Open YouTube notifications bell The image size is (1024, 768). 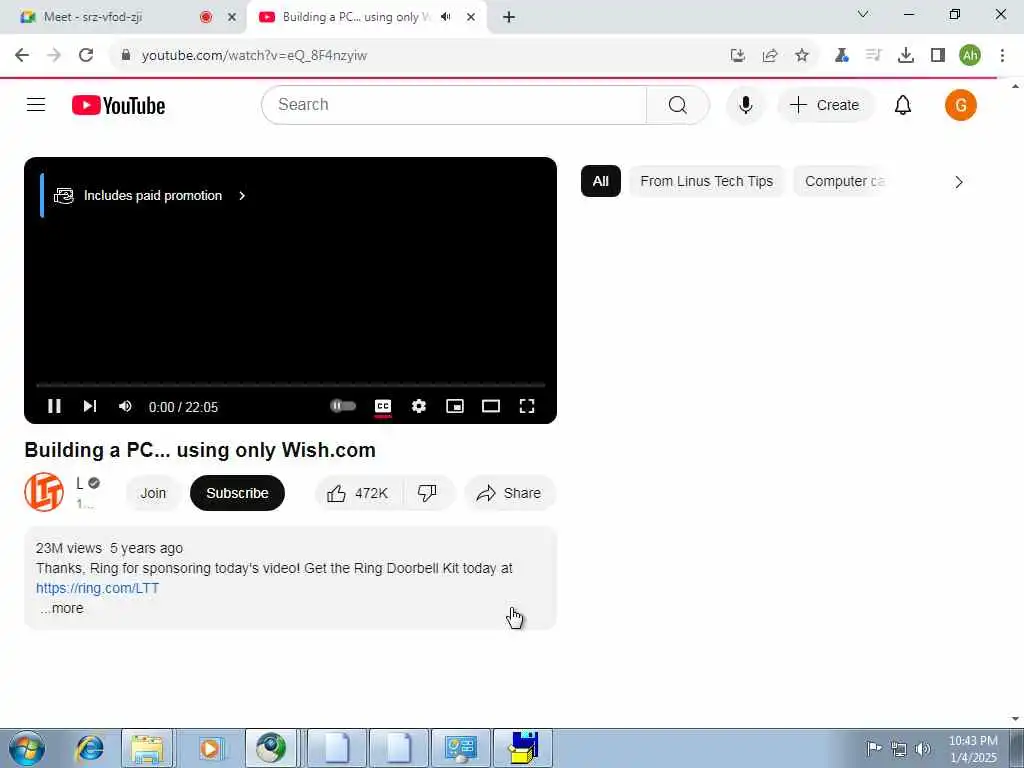[903, 104]
